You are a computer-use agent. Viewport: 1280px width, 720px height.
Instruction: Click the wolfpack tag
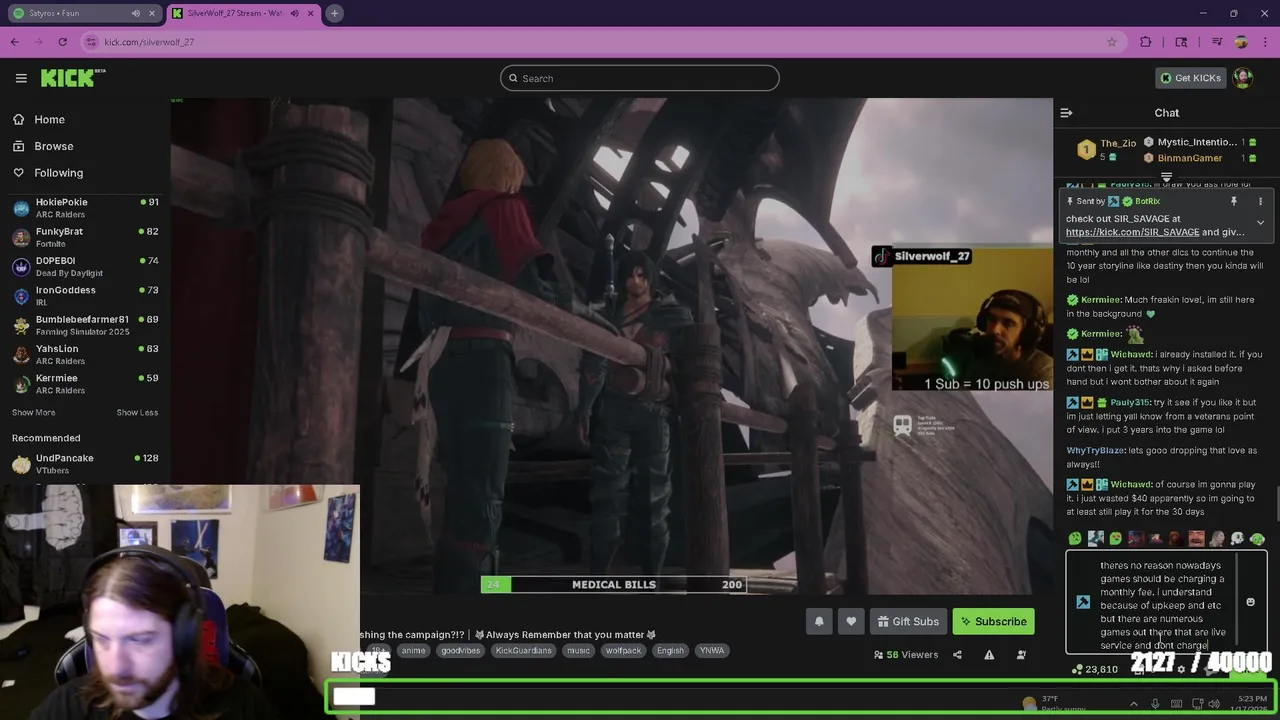[623, 650]
